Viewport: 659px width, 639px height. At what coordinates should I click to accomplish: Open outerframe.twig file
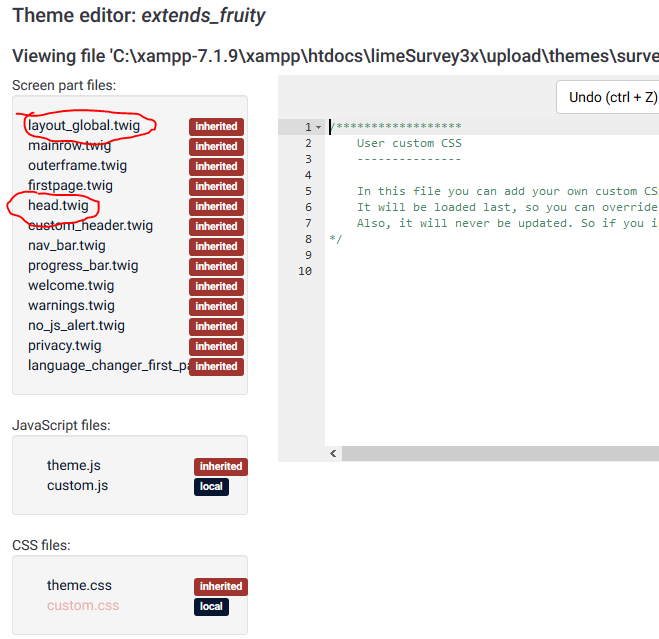click(77, 166)
